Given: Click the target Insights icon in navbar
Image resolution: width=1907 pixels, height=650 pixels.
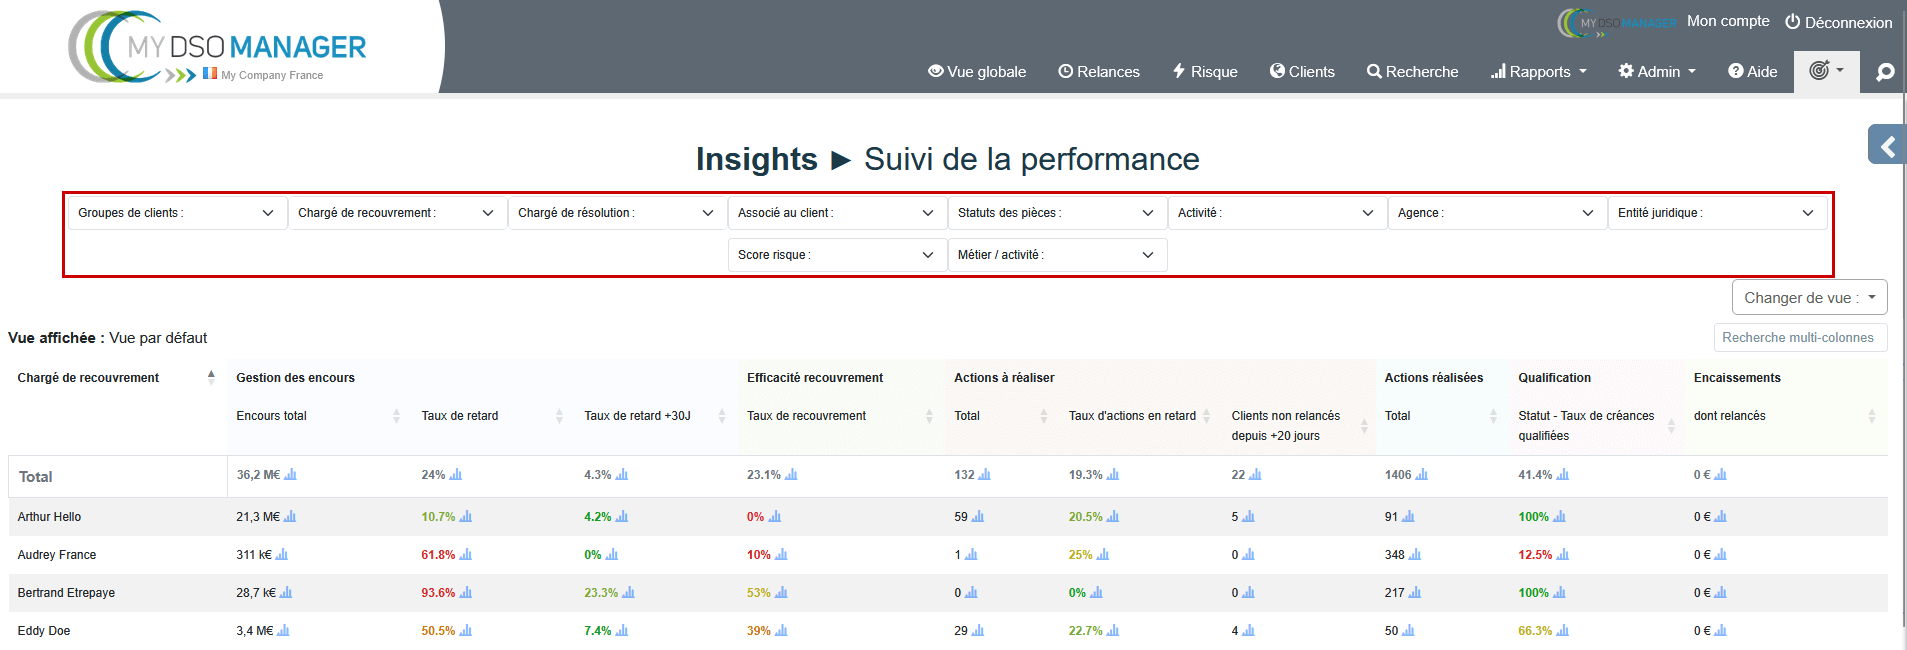Looking at the screenshot, I should [x=1825, y=71].
